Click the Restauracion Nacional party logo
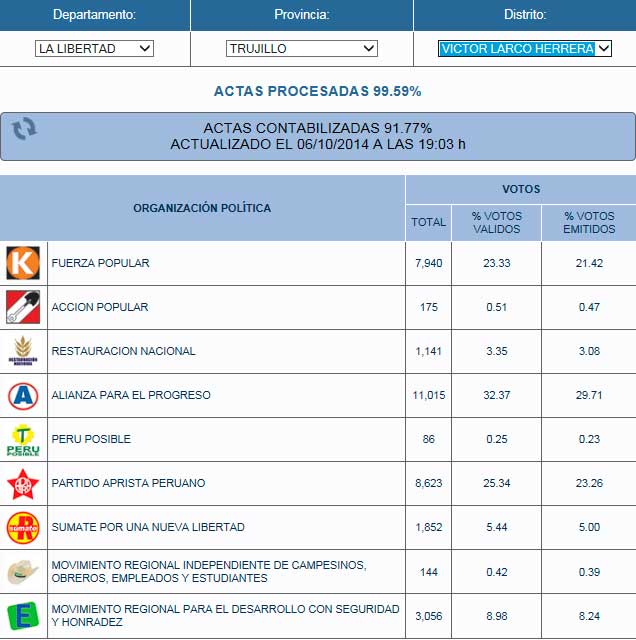Screen dimensions: 636x640 pyautogui.click(x=22, y=351)
